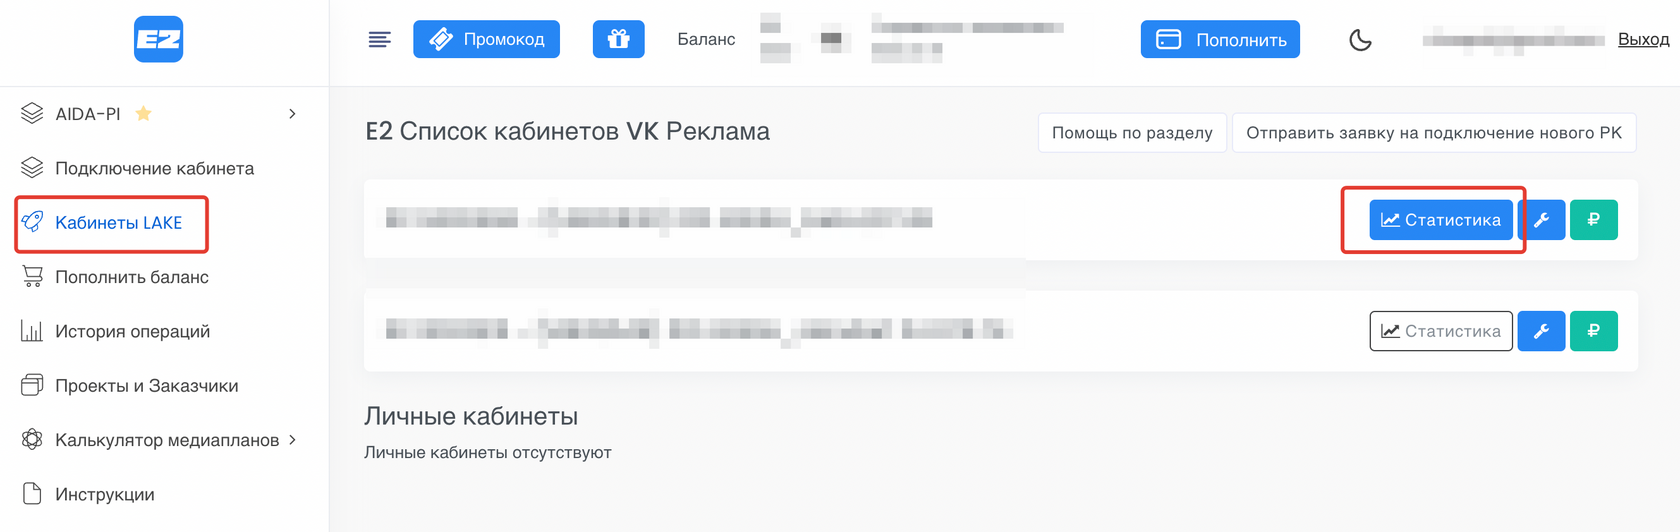
Task: Click the Промокод button
Action: pos(486,40)
